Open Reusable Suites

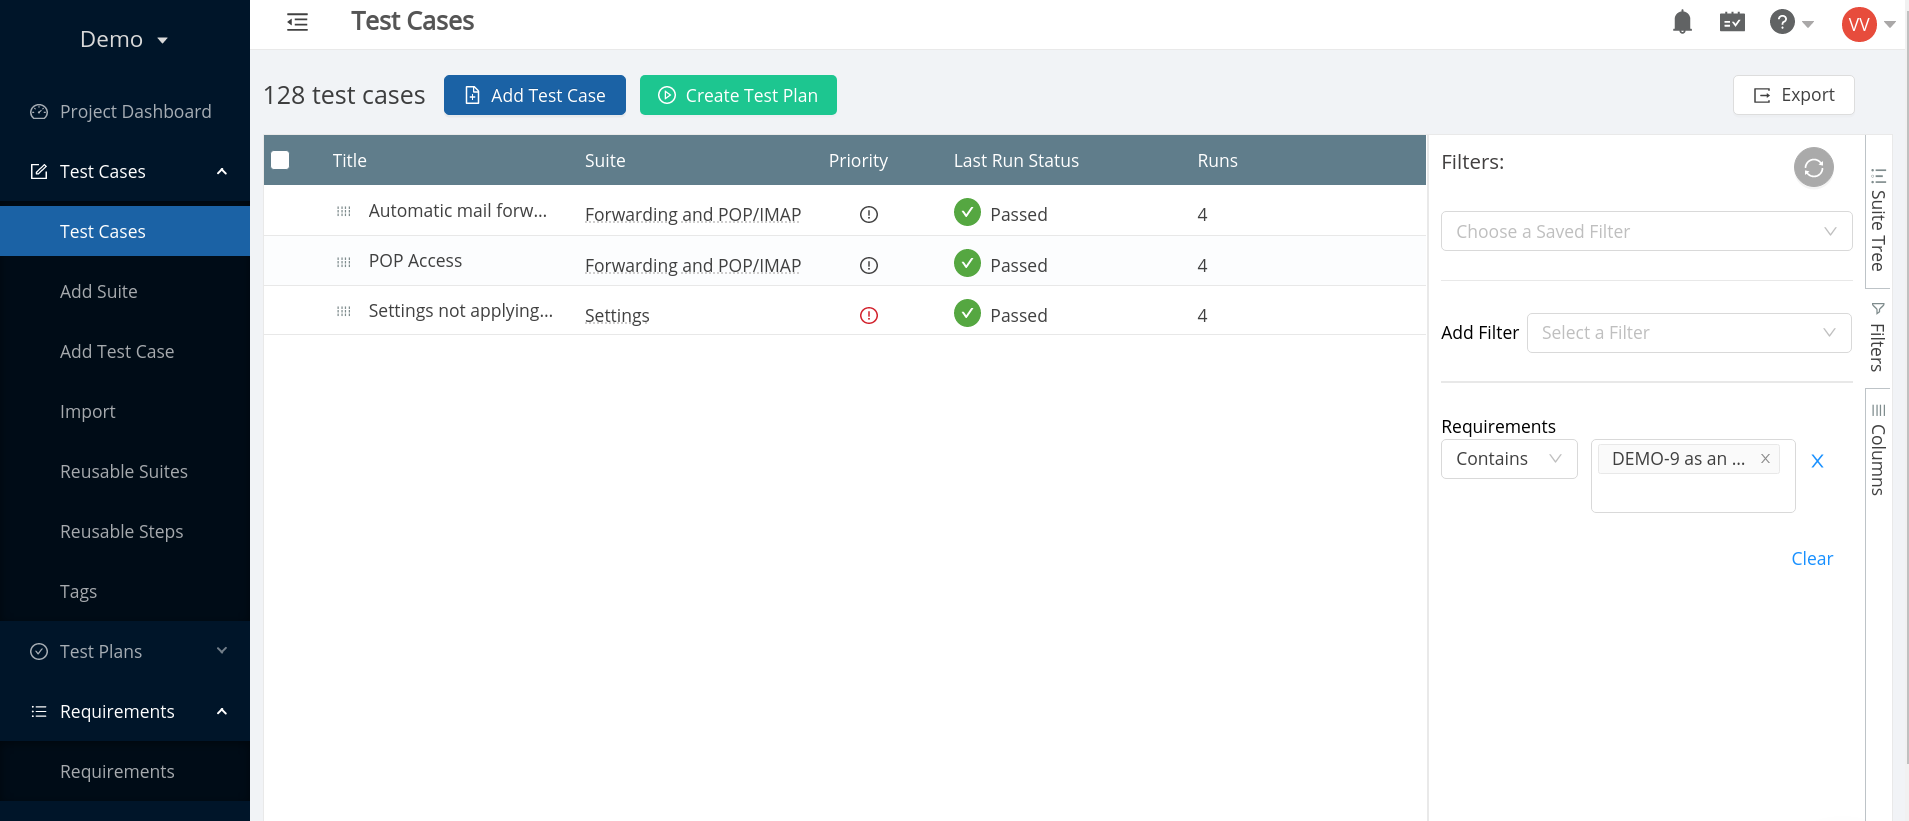(x=124, y=472)
